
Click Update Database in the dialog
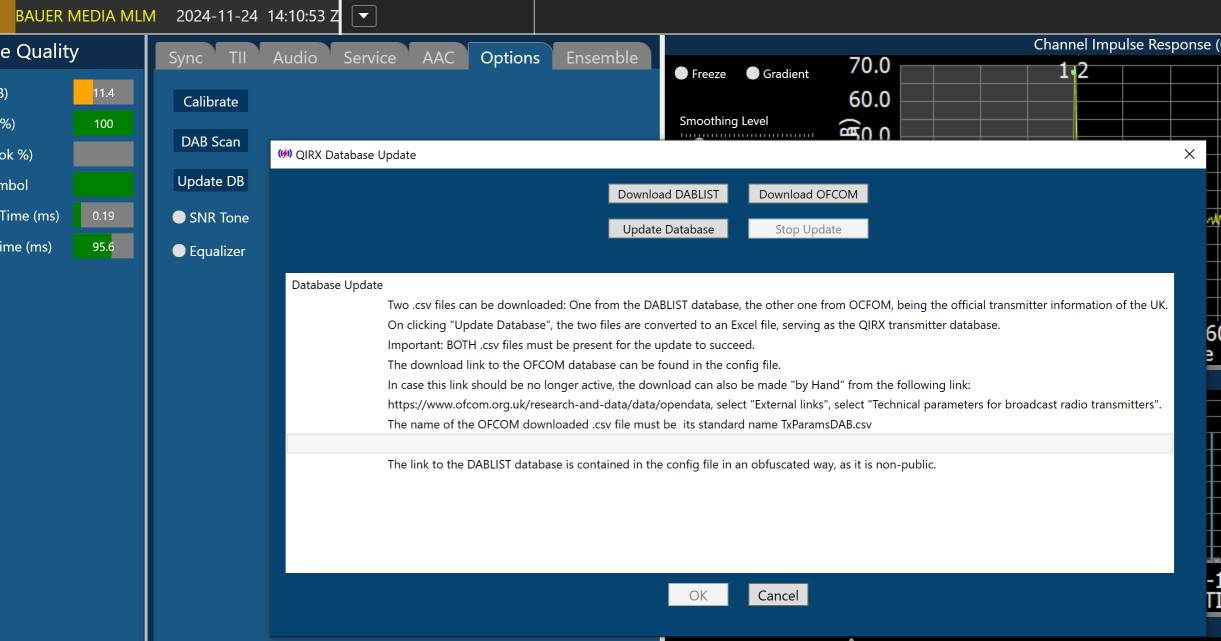pos(667,229)
